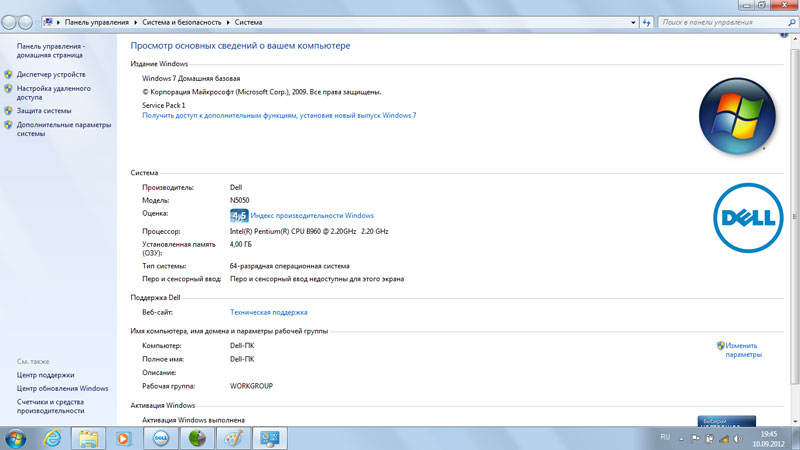This screenshot has width=800, height=450.
Task: Open the Dell app in taskbar
Action: [x=161, y=438]
